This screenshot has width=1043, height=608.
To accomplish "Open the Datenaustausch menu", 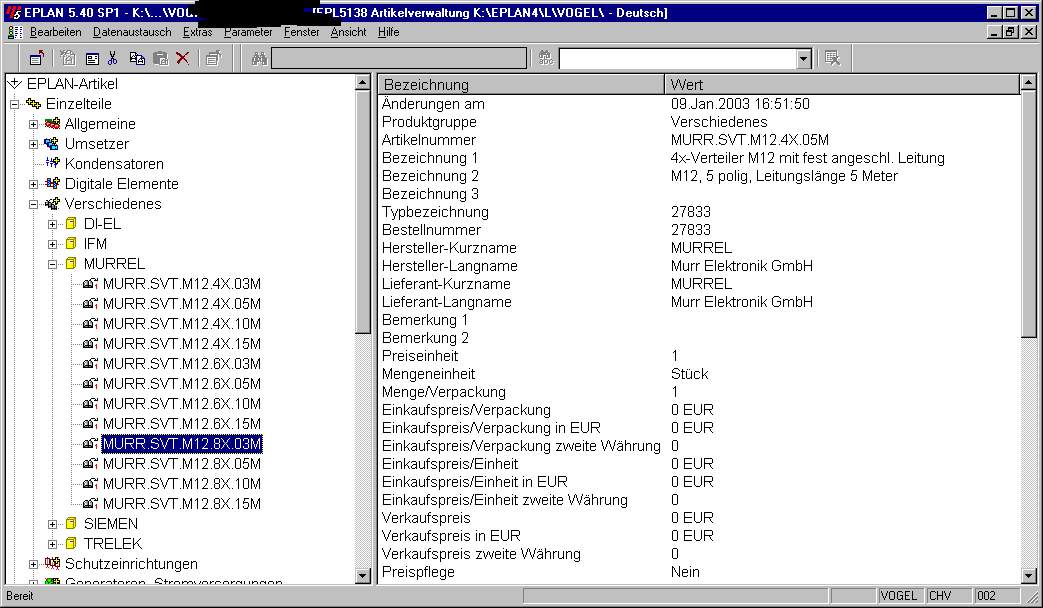I will point(132,32).
